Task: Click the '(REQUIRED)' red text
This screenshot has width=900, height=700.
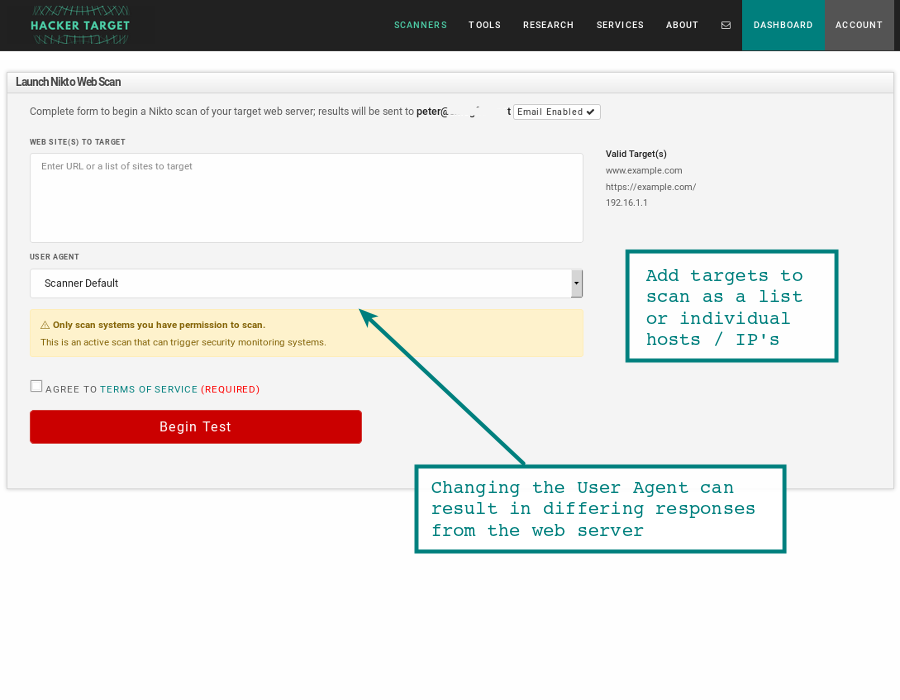Action: [230, 390]
